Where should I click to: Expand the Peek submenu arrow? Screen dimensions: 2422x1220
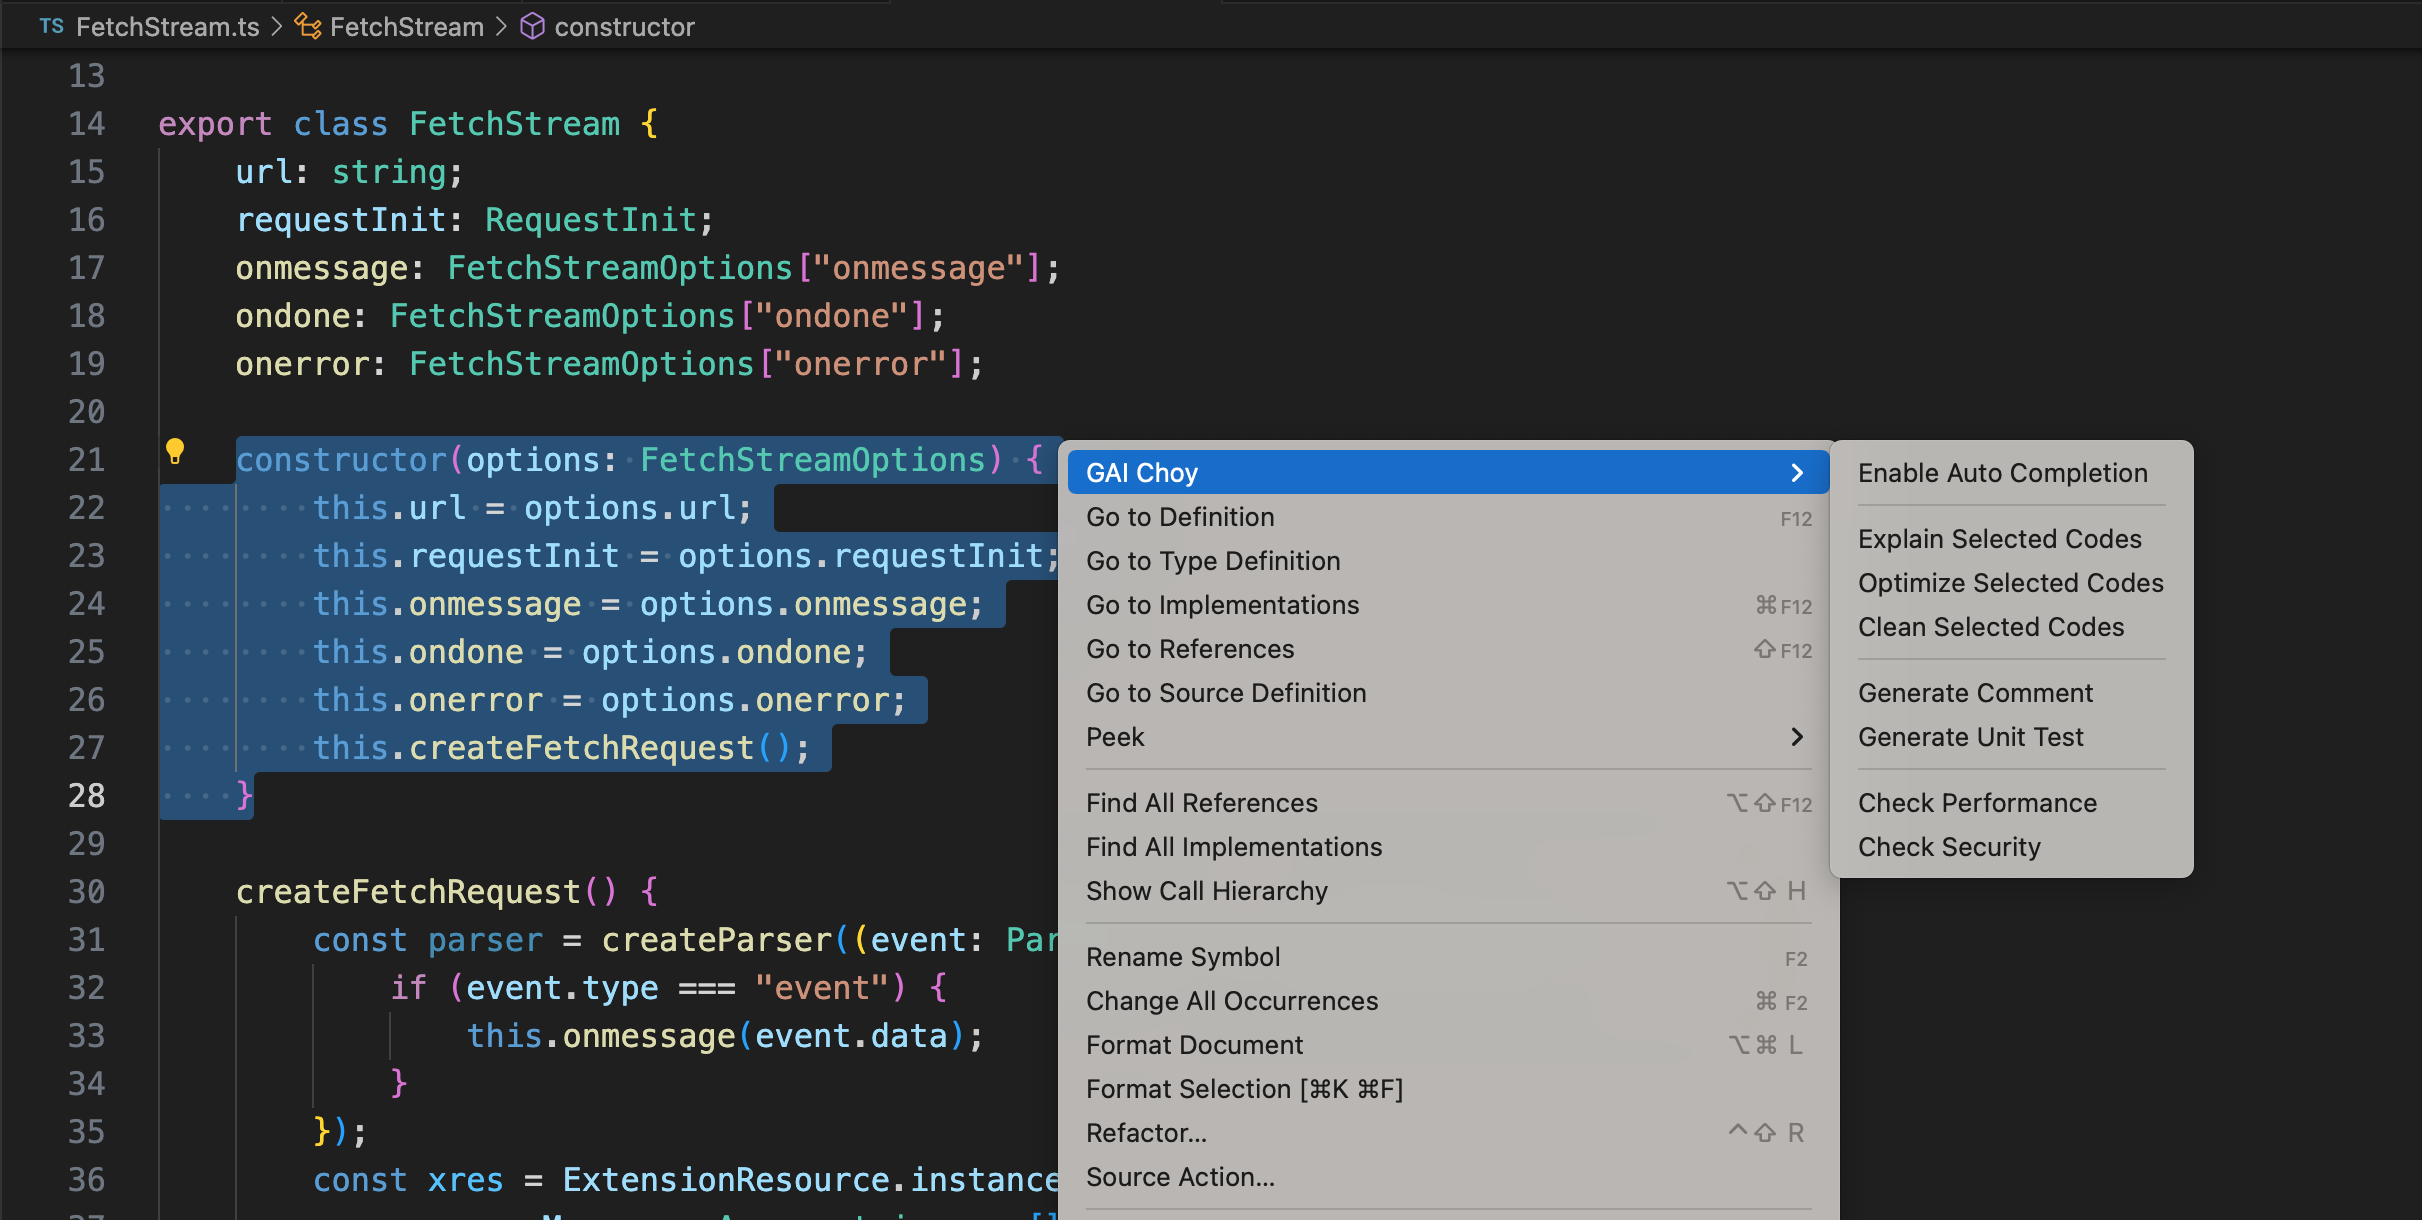tap(1801, 738)
